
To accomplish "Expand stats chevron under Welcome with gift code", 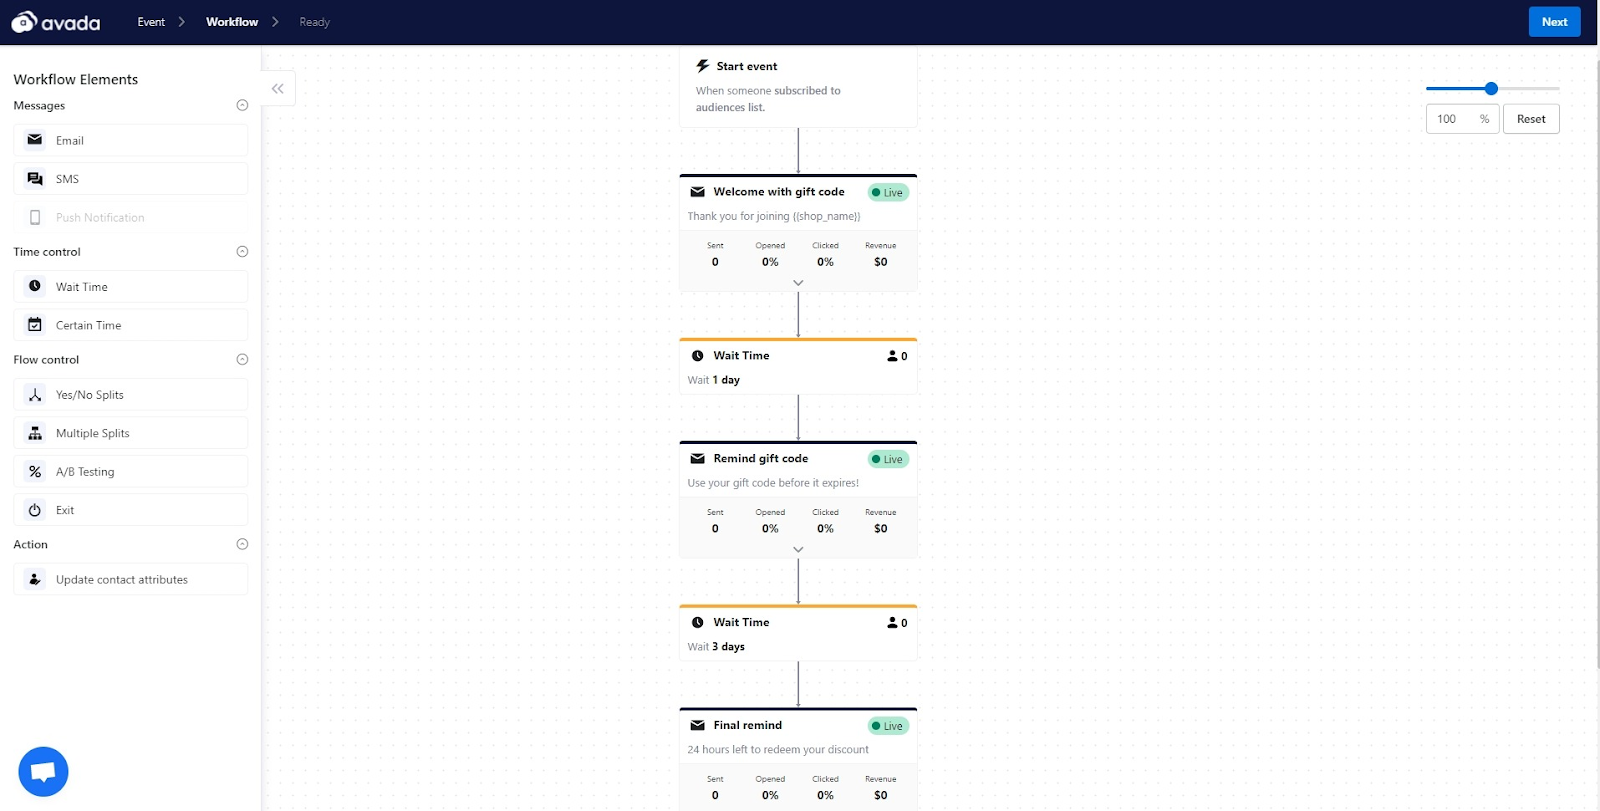I will 798,283.
